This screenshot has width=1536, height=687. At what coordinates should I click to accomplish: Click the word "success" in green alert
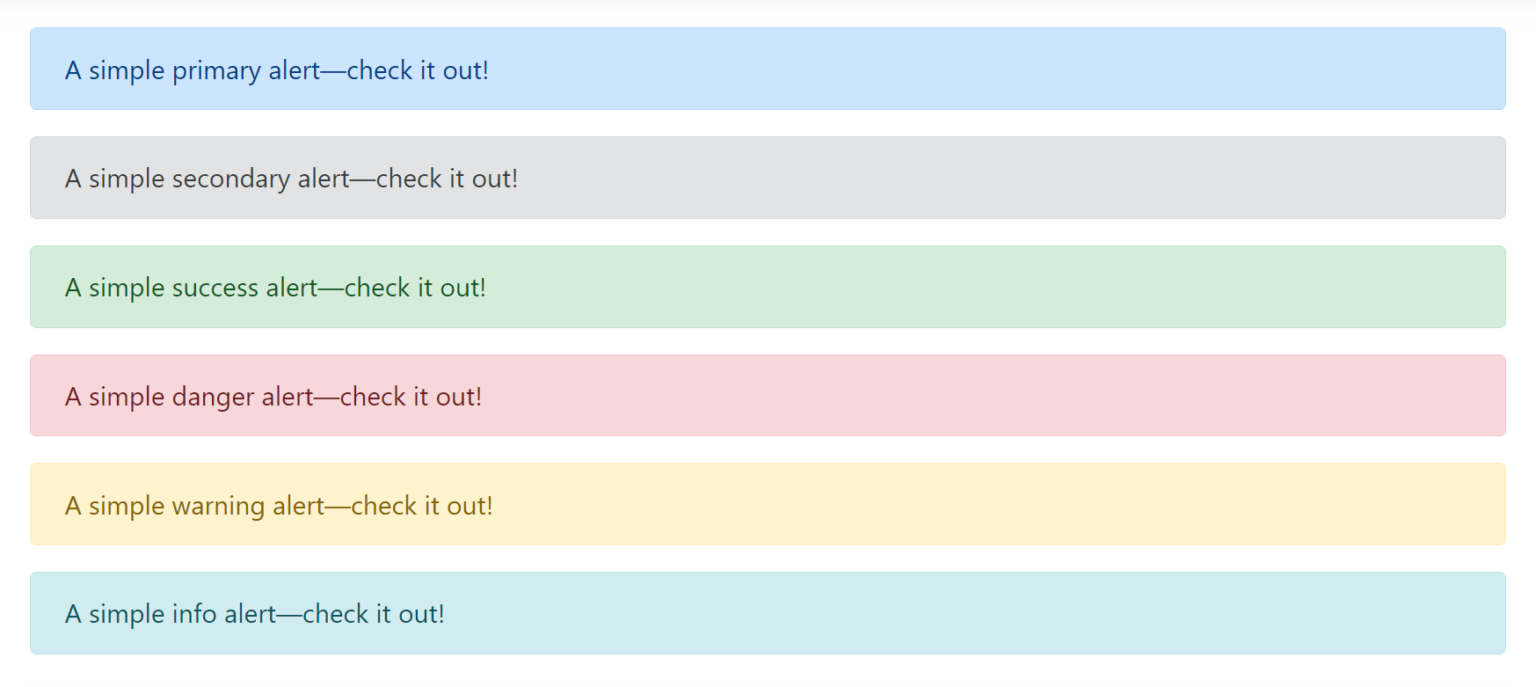click(x=215, y=288)
